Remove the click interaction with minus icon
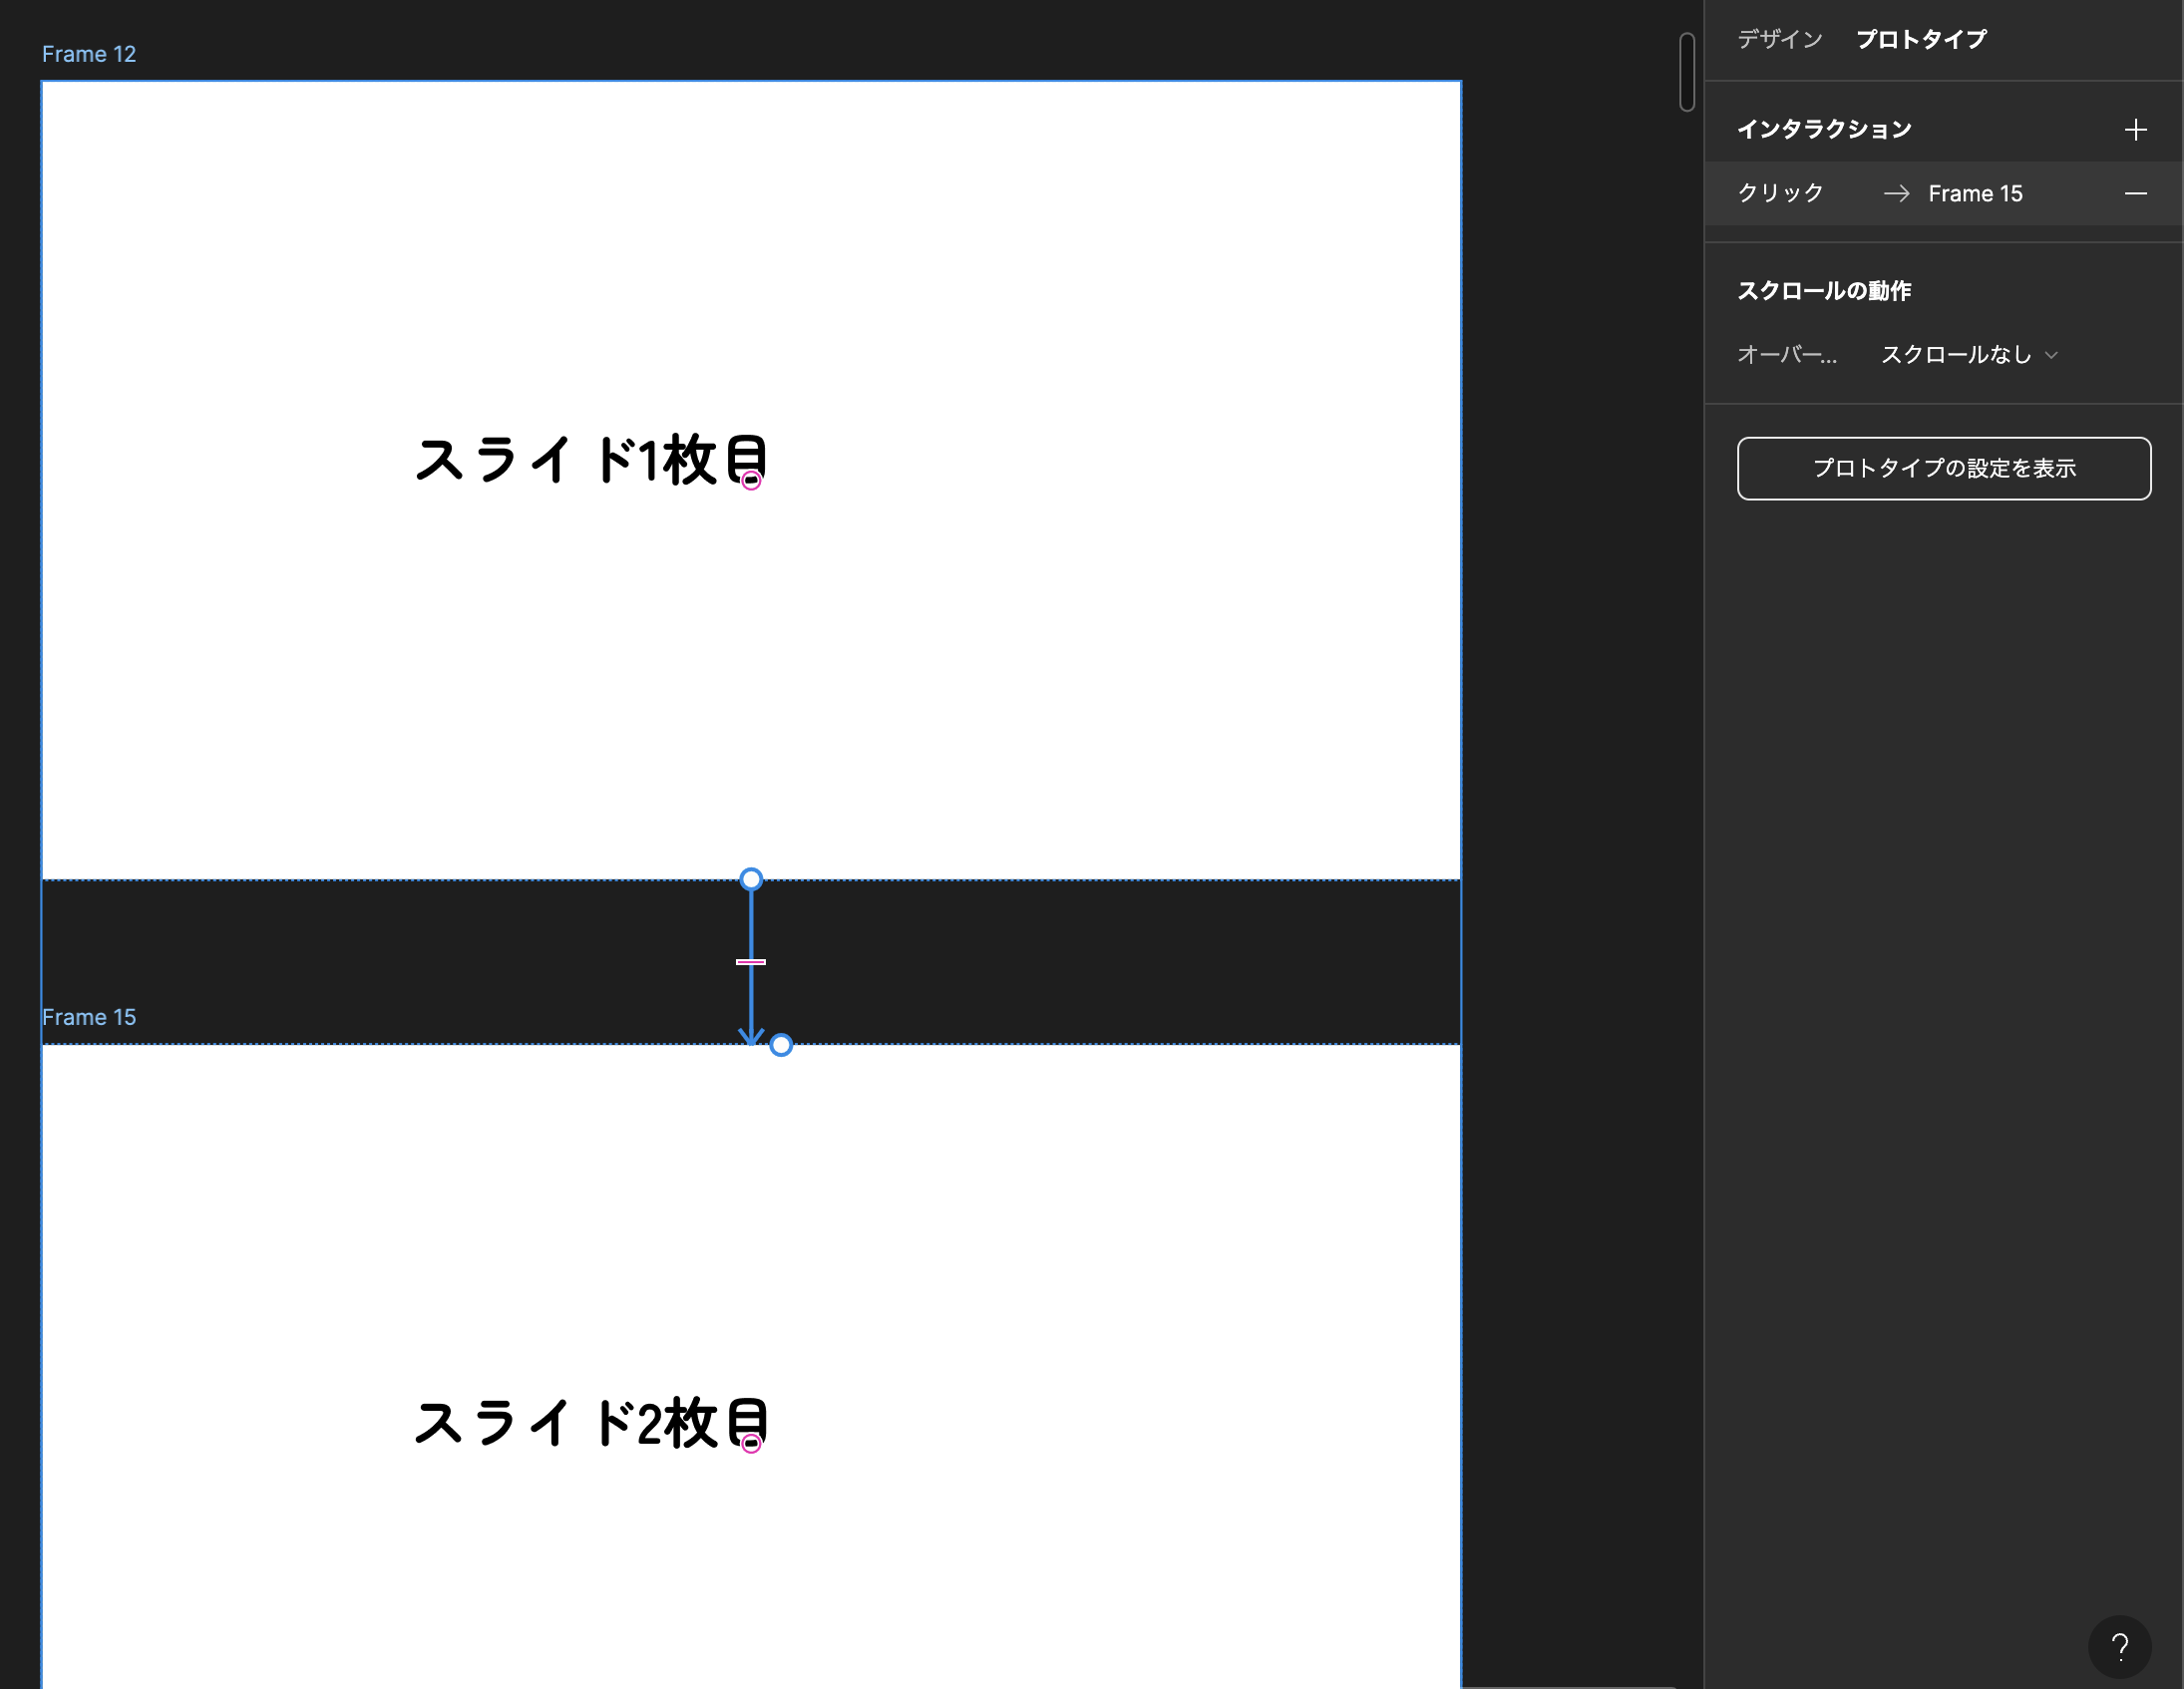 (x=2135, y=194)
